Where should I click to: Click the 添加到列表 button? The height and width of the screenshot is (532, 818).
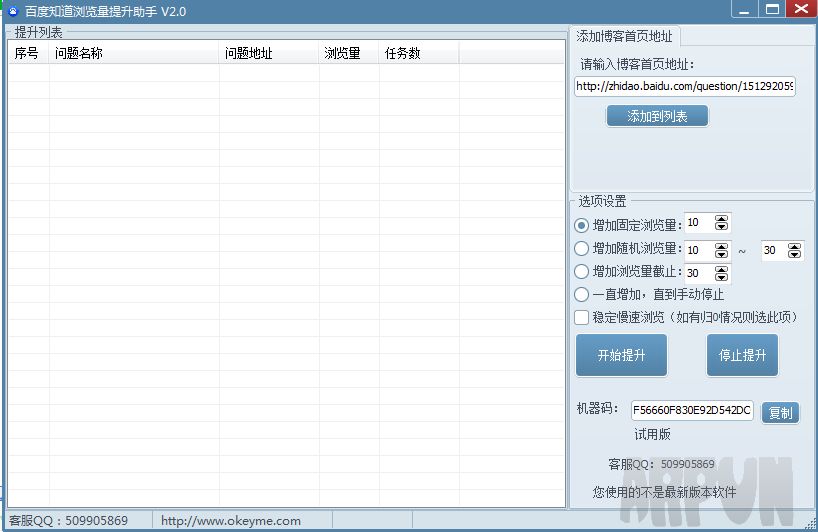tap(657, 116)
